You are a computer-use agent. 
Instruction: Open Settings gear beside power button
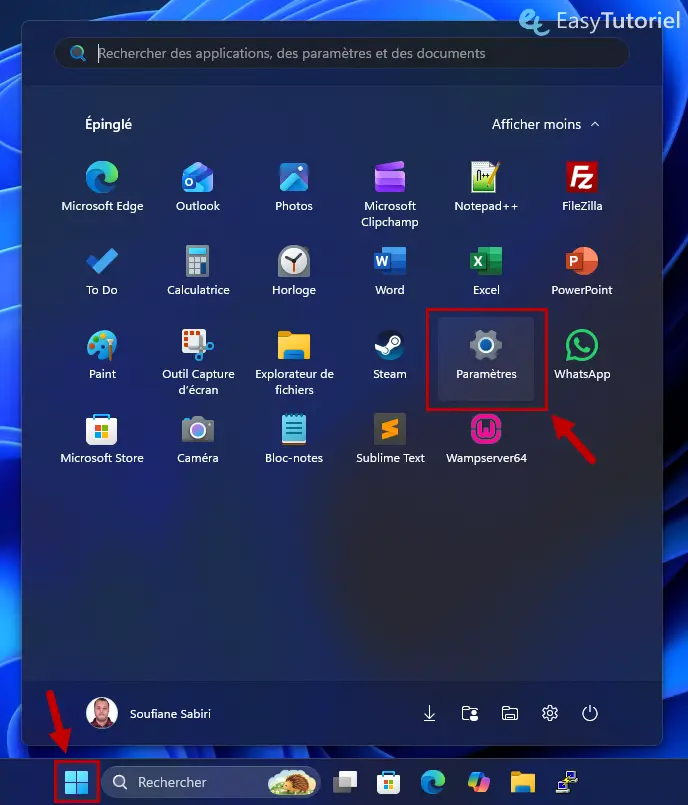549,713
